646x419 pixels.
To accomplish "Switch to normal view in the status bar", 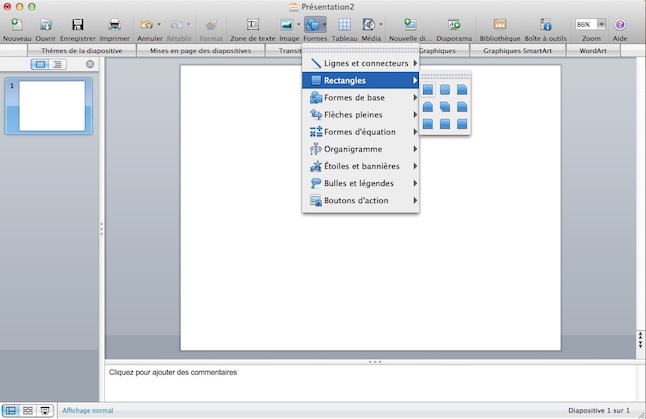I will point(11,411).
